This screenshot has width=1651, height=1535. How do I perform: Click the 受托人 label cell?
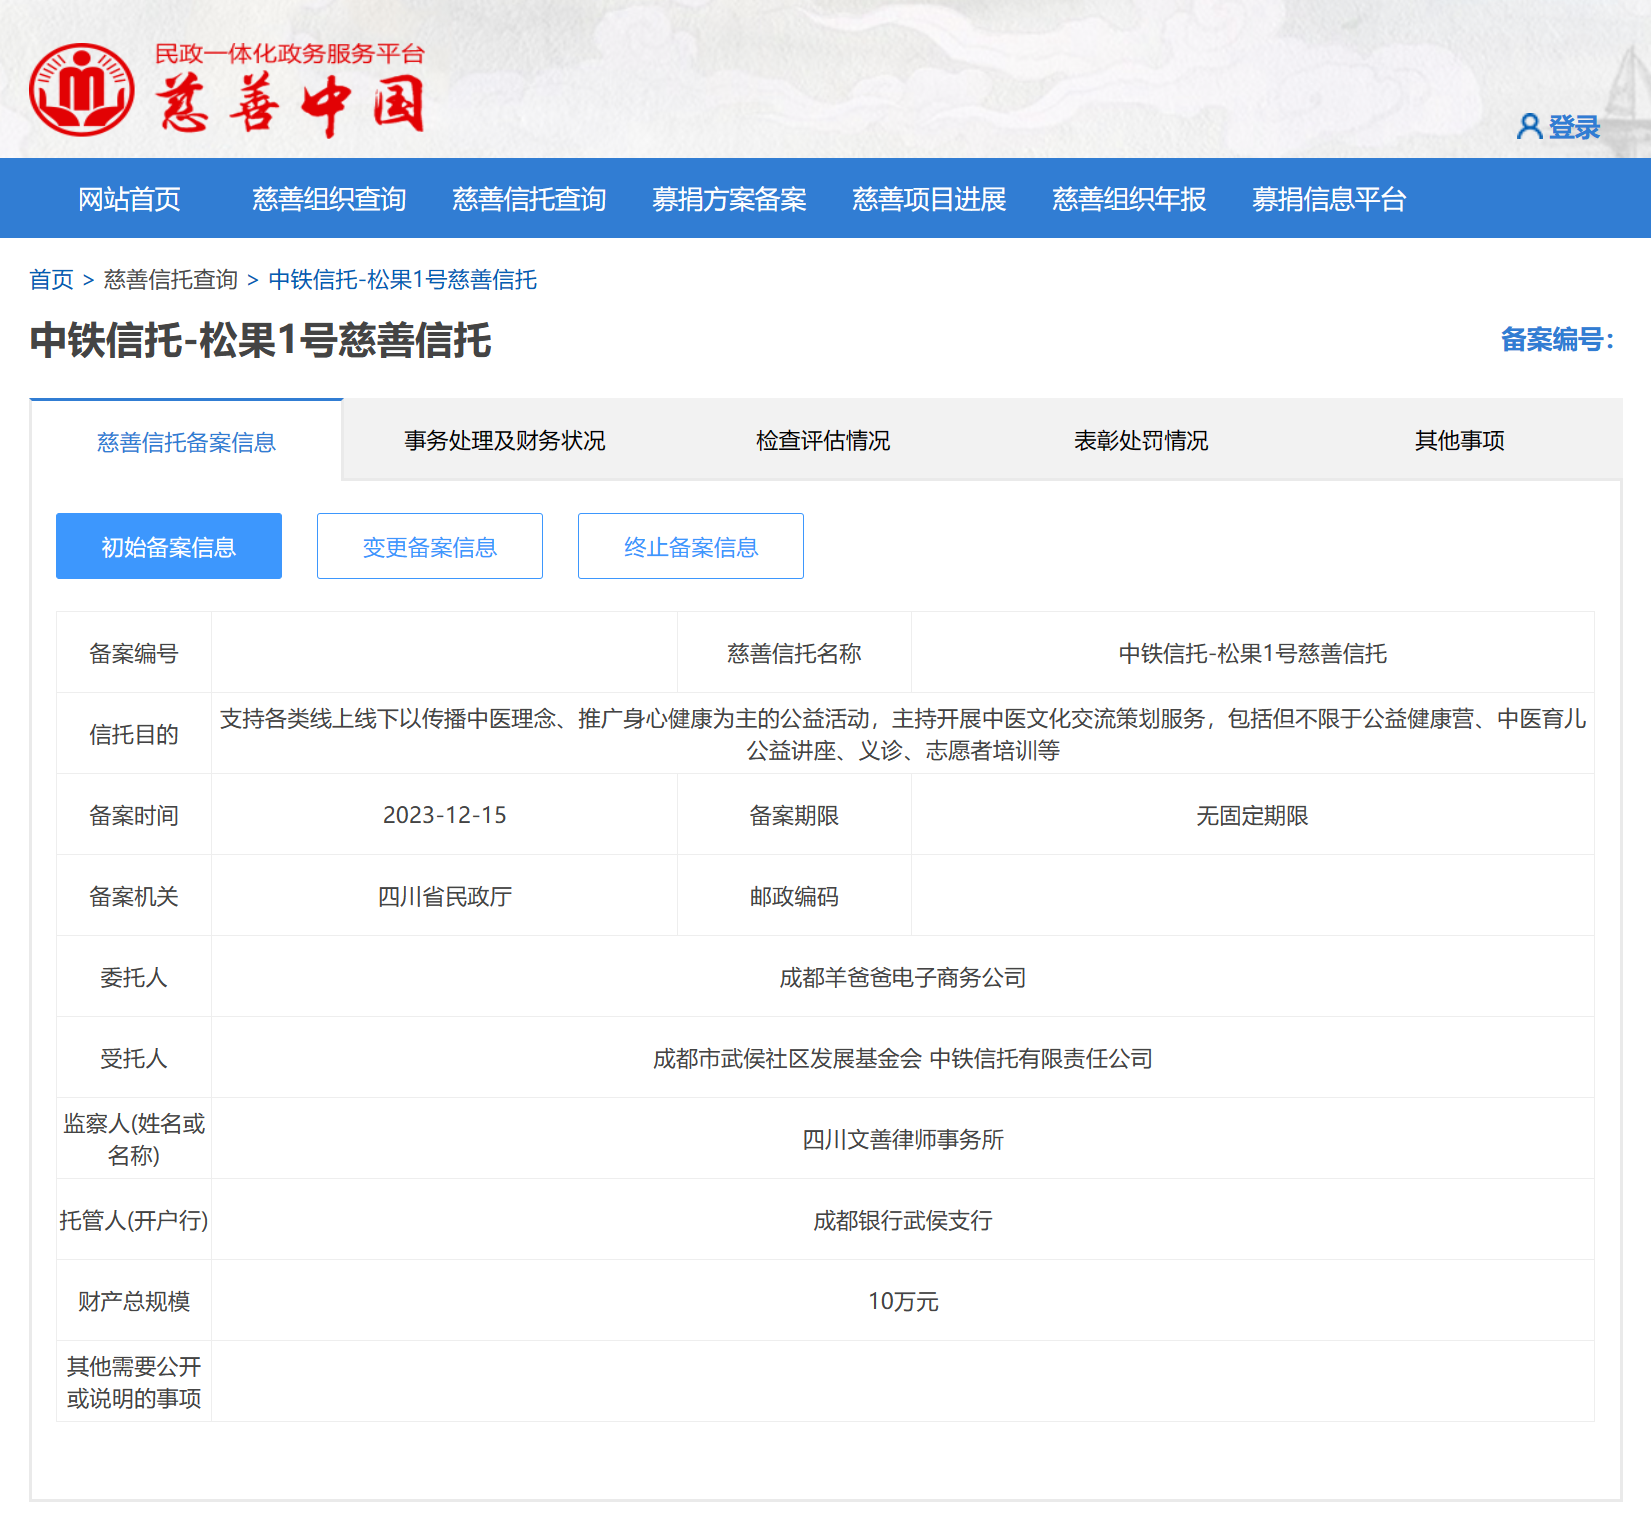(134, 1058)
